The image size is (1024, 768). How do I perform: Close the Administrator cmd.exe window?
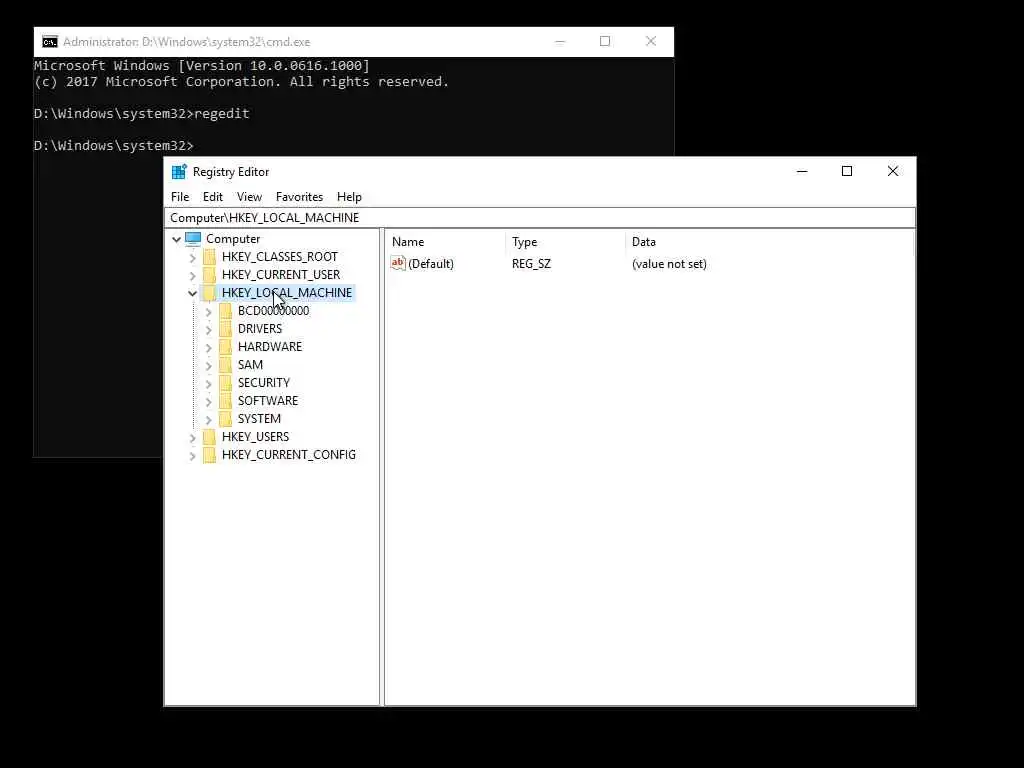point(651,41)
